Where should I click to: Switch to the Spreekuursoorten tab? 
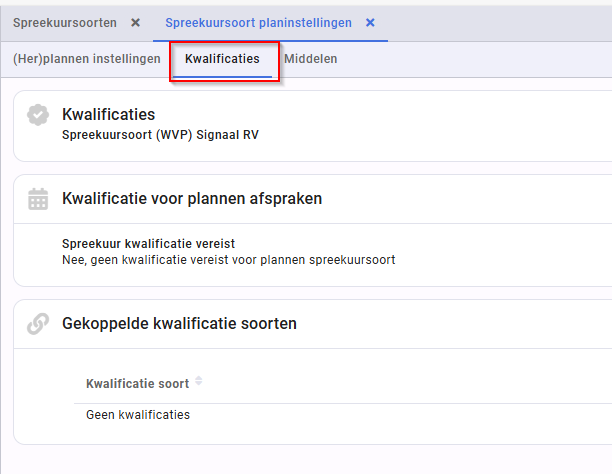click(x=65, y=23)
